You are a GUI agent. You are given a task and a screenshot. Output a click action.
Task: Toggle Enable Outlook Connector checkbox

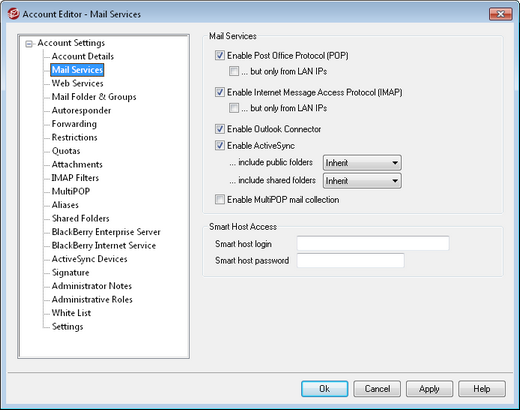[220, 129]
